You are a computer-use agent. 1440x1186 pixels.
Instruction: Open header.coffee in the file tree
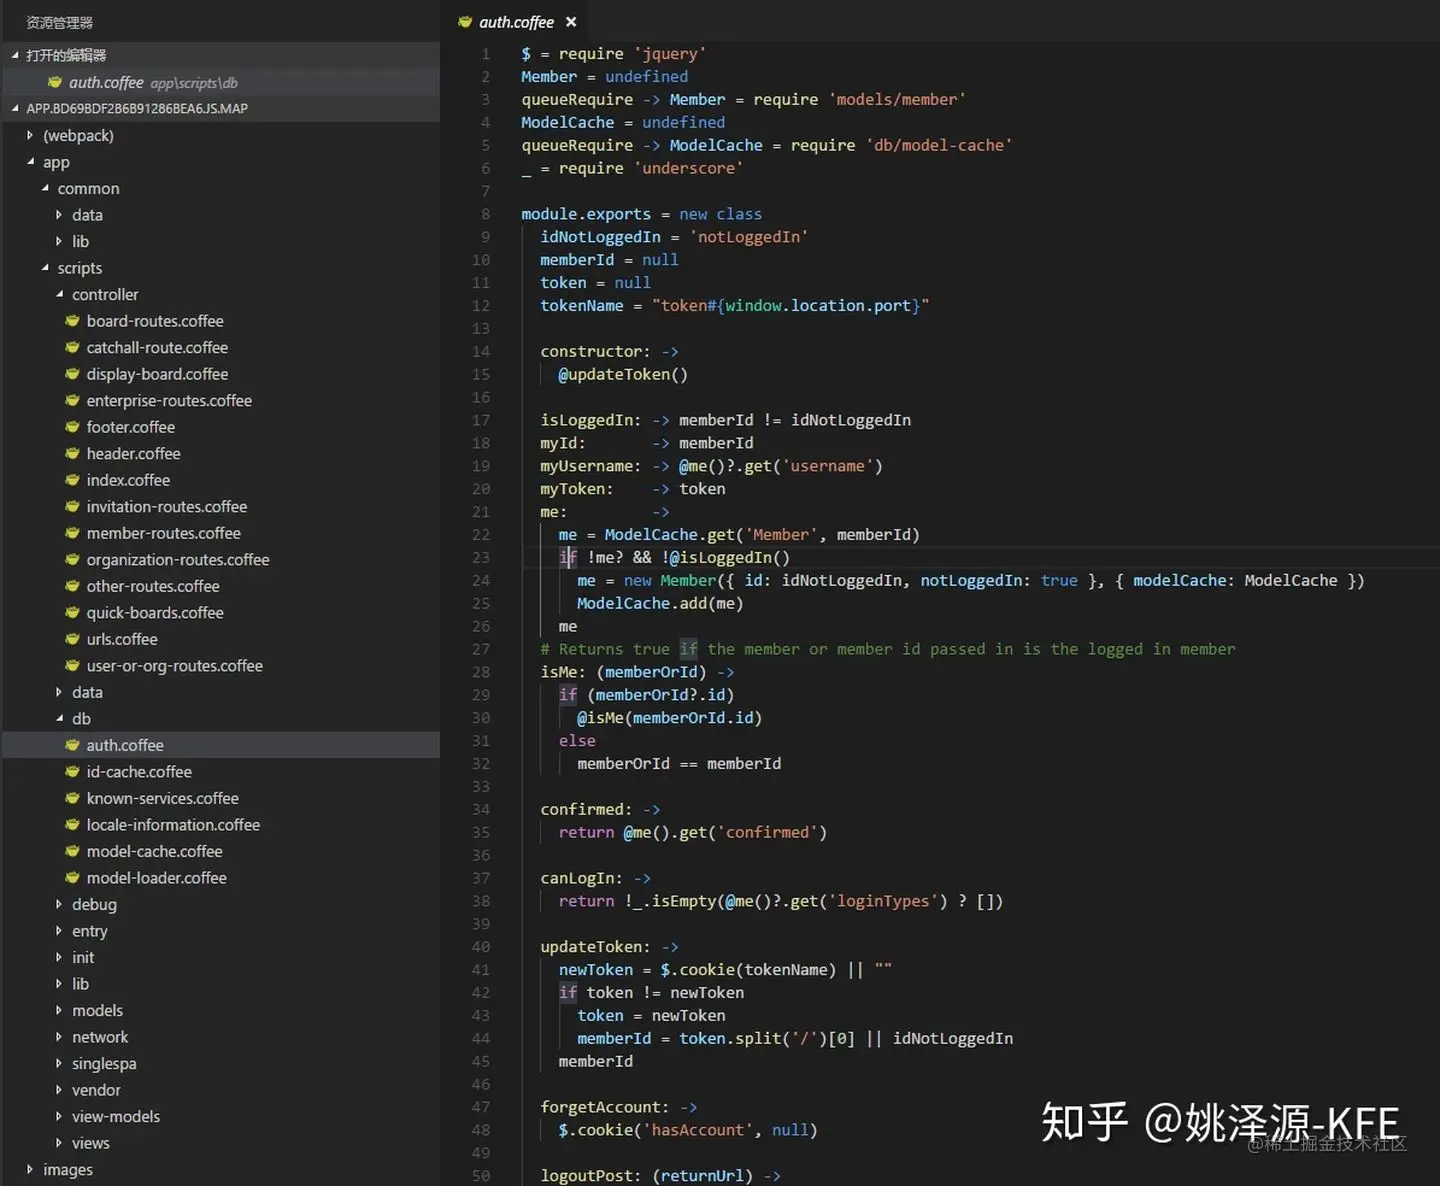pyautogui.click(x=133, y=453)
